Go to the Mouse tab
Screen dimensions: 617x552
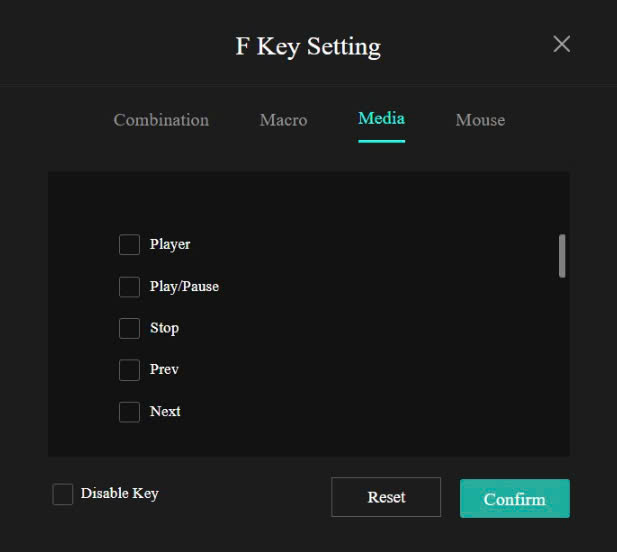tap(480, 120)
